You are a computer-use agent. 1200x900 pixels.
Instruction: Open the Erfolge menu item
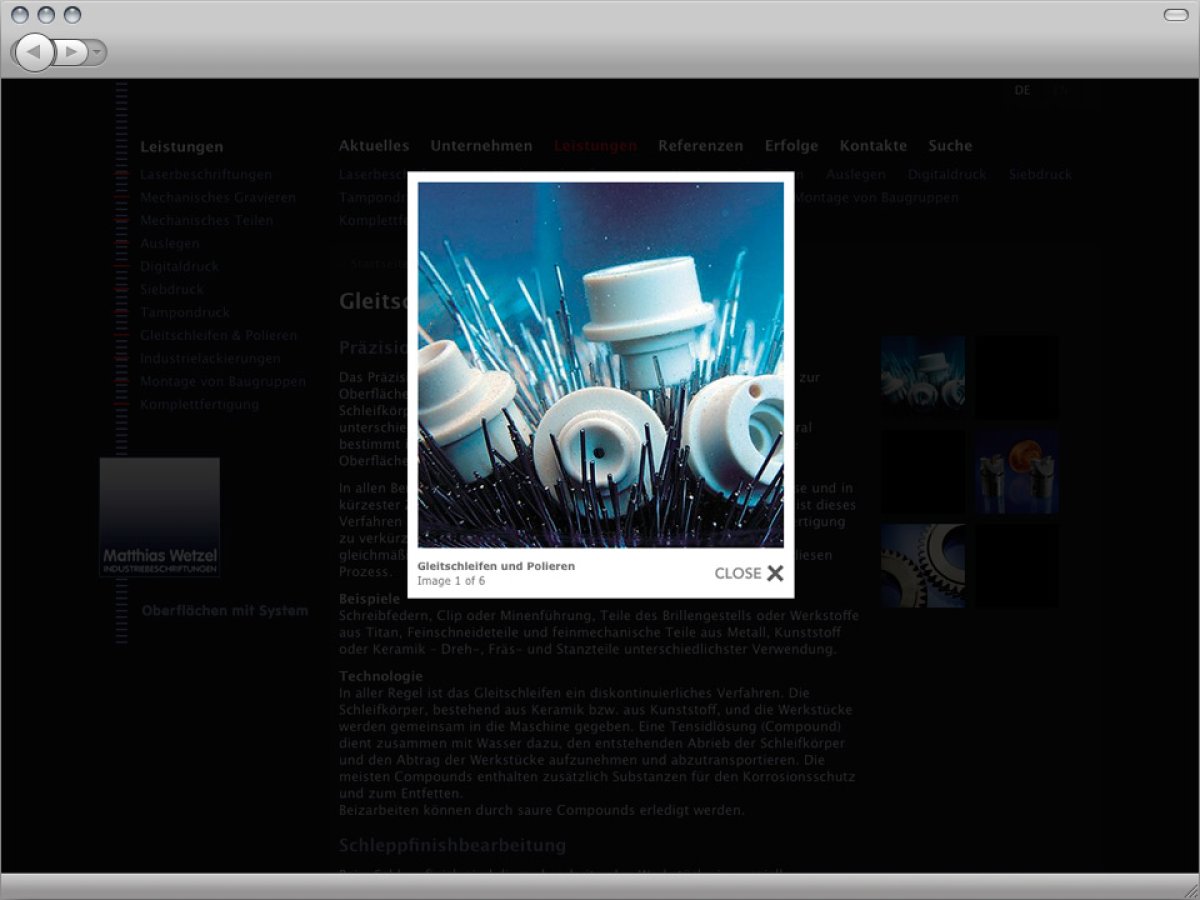click(791, 146)
